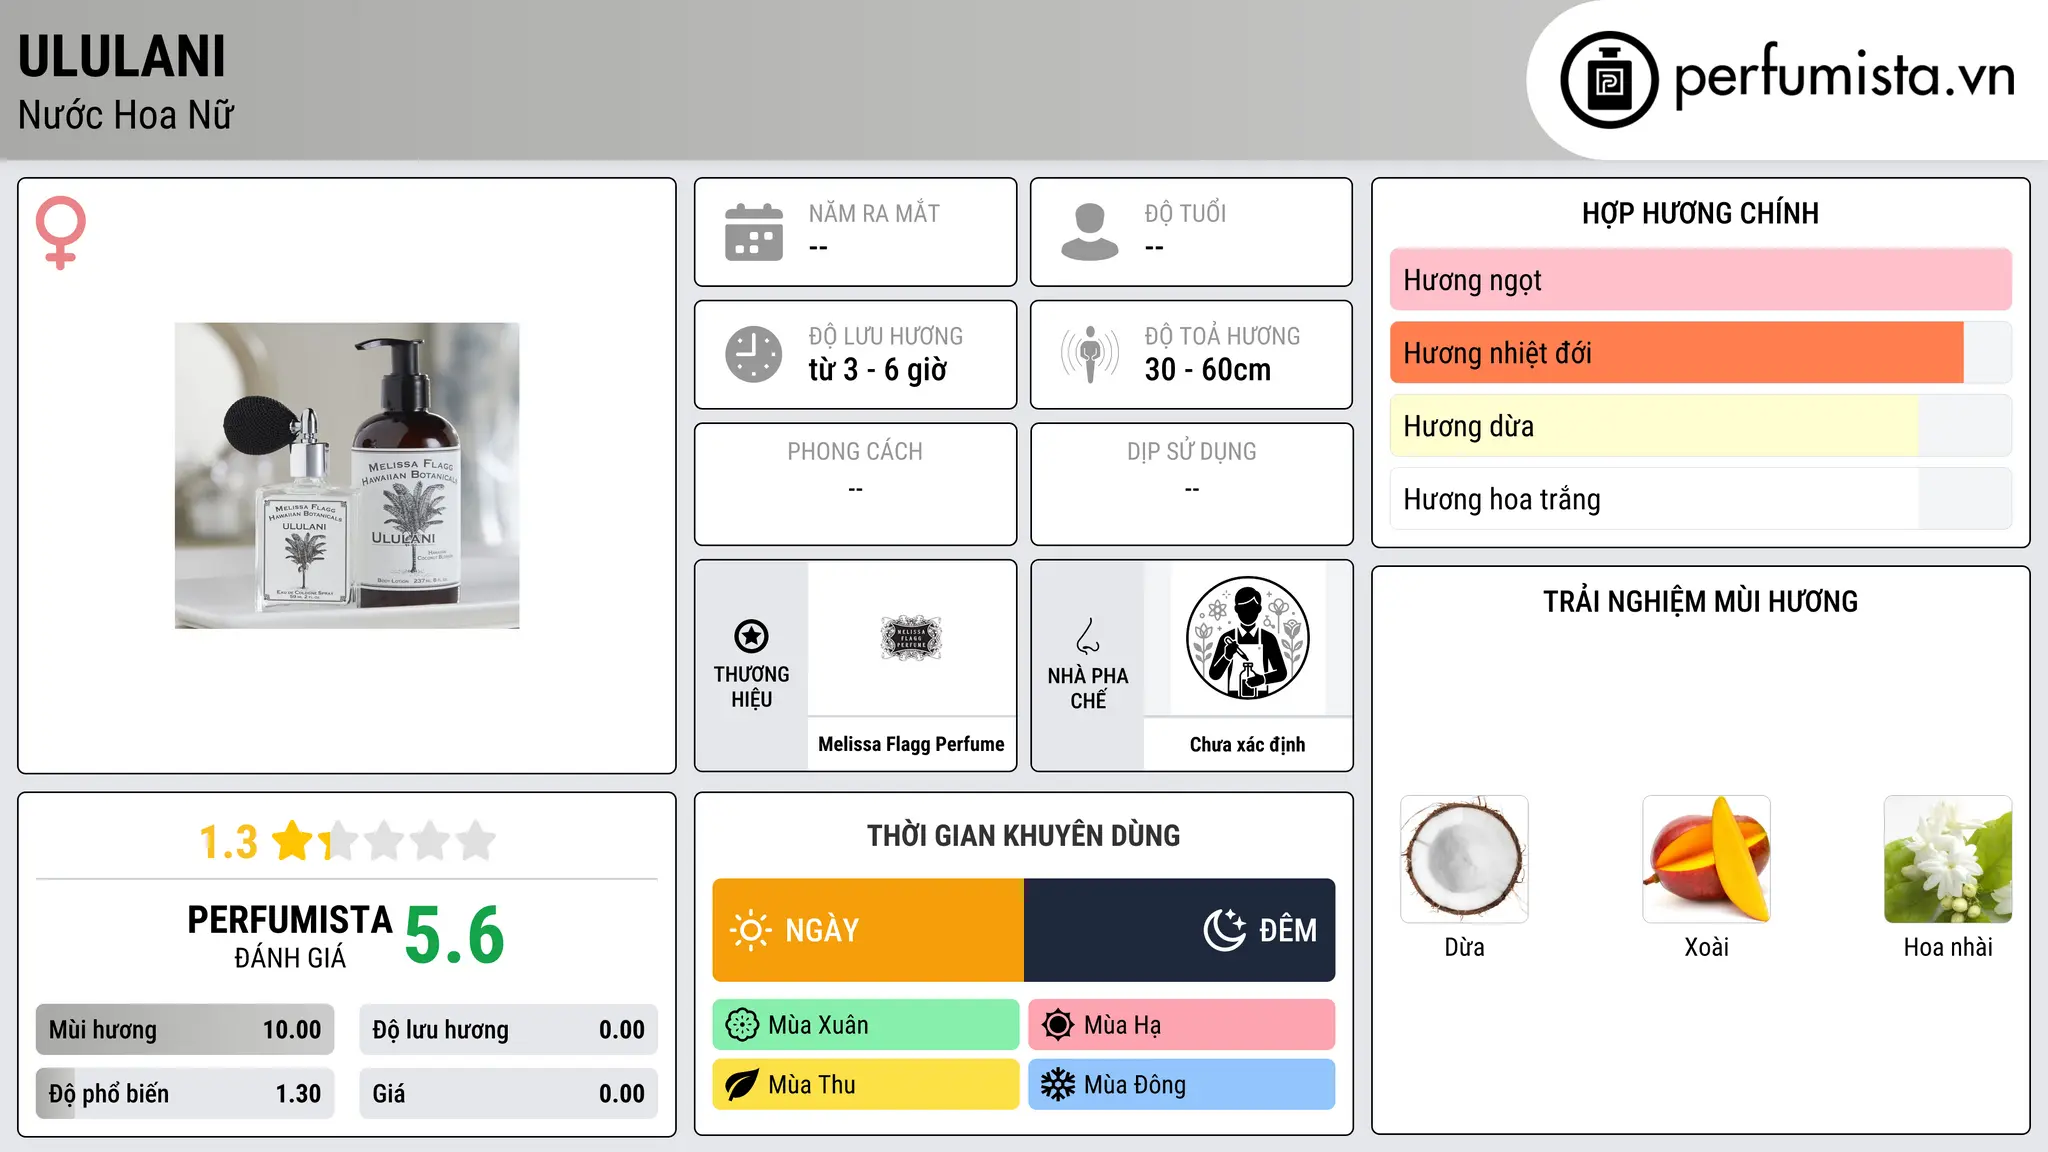Select the Hoa nhài jasmine note image
2048x1152 pixels.
click(1948, 859)
